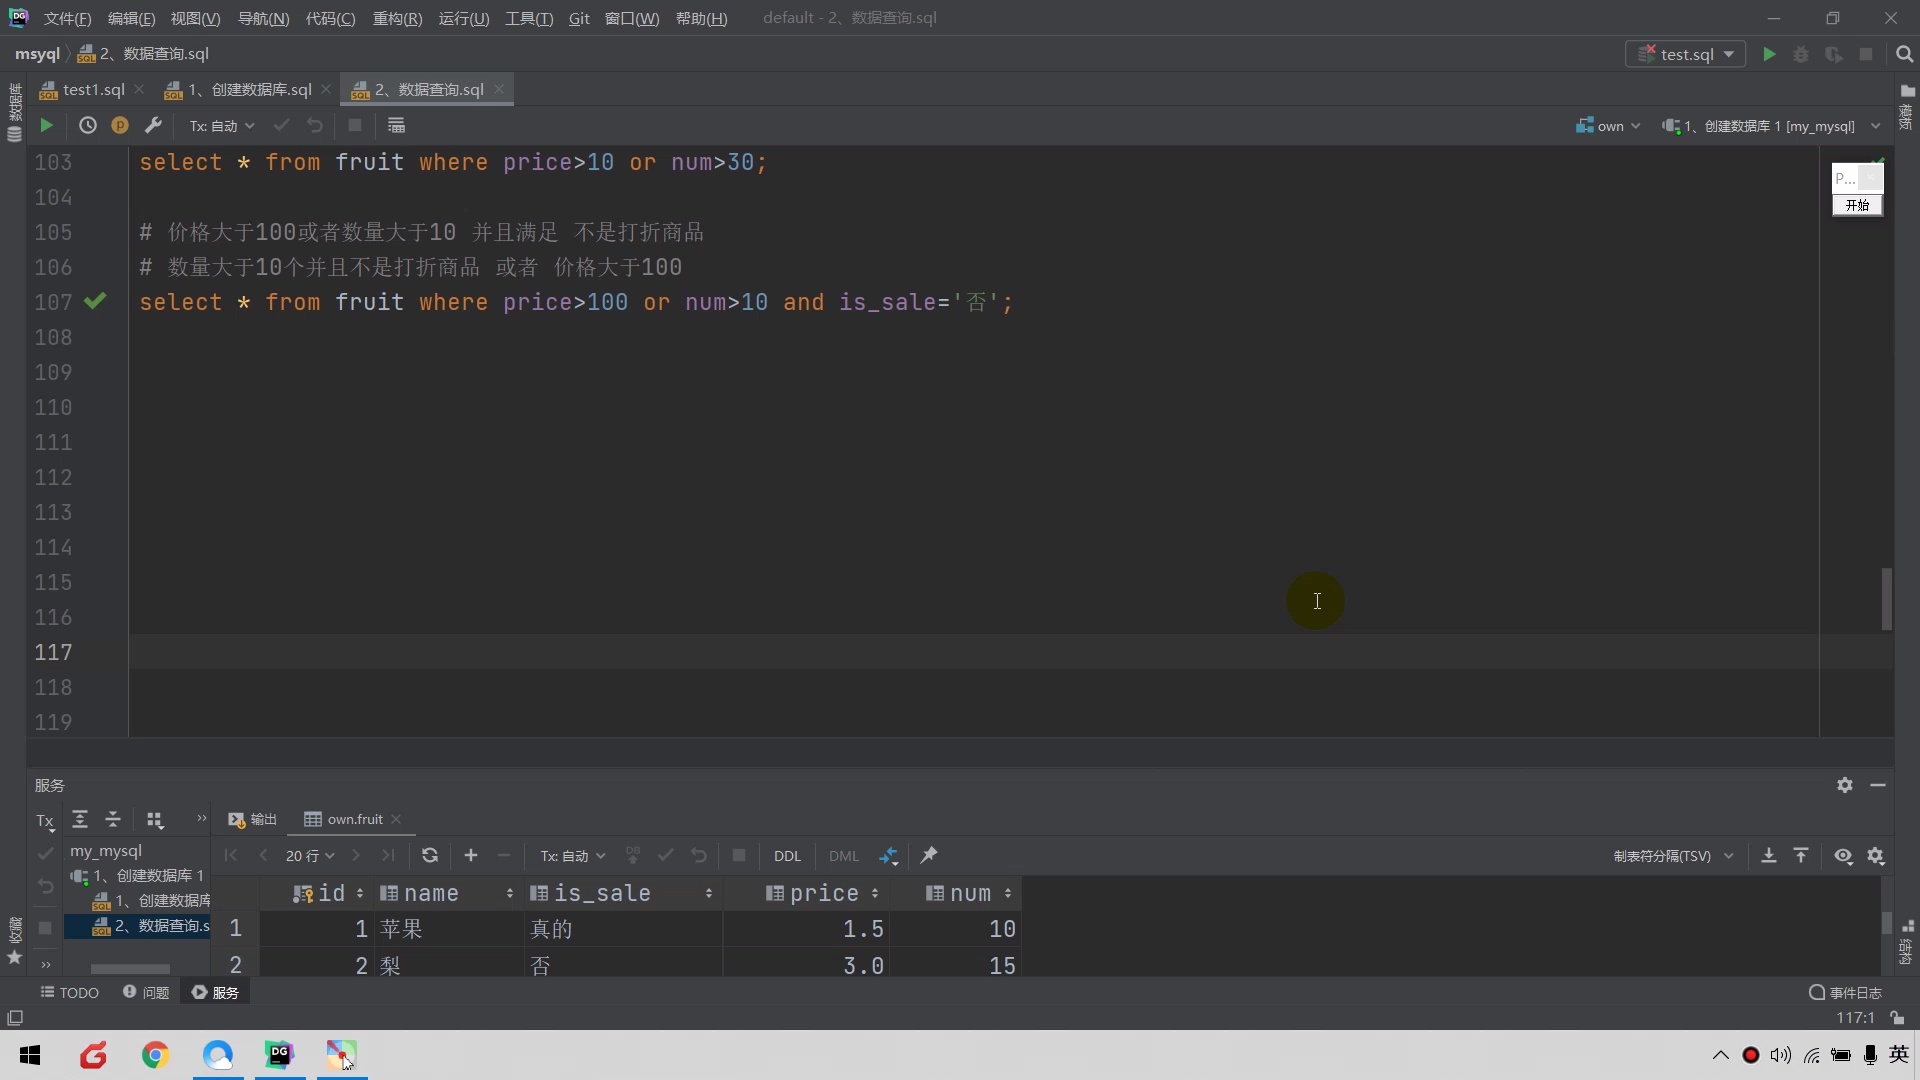The image size is (1920, 1080).
Task: Expand the 20行 page size dropdown
Action: tap(309, 856)
